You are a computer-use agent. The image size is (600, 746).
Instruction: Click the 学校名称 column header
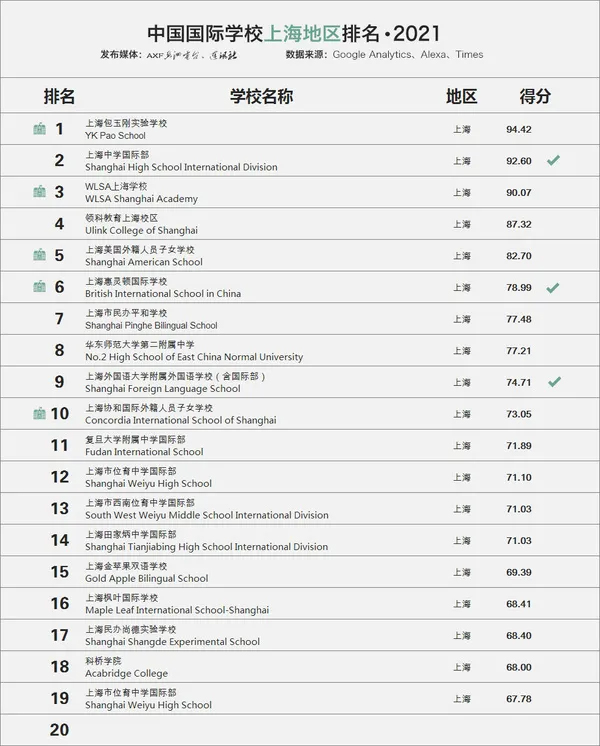[261, 96]
